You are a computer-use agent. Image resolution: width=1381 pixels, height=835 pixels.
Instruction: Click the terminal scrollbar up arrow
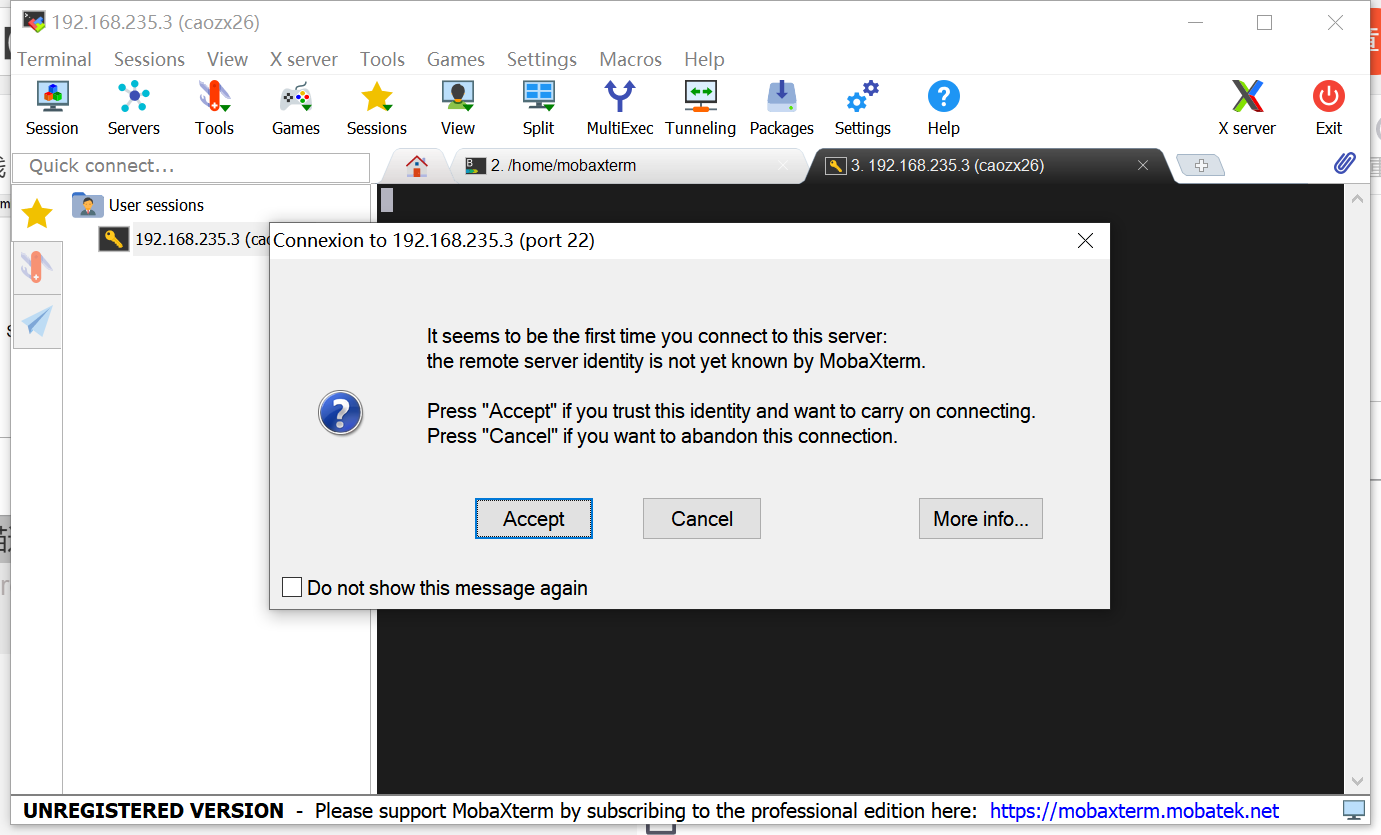point(1357,199)
